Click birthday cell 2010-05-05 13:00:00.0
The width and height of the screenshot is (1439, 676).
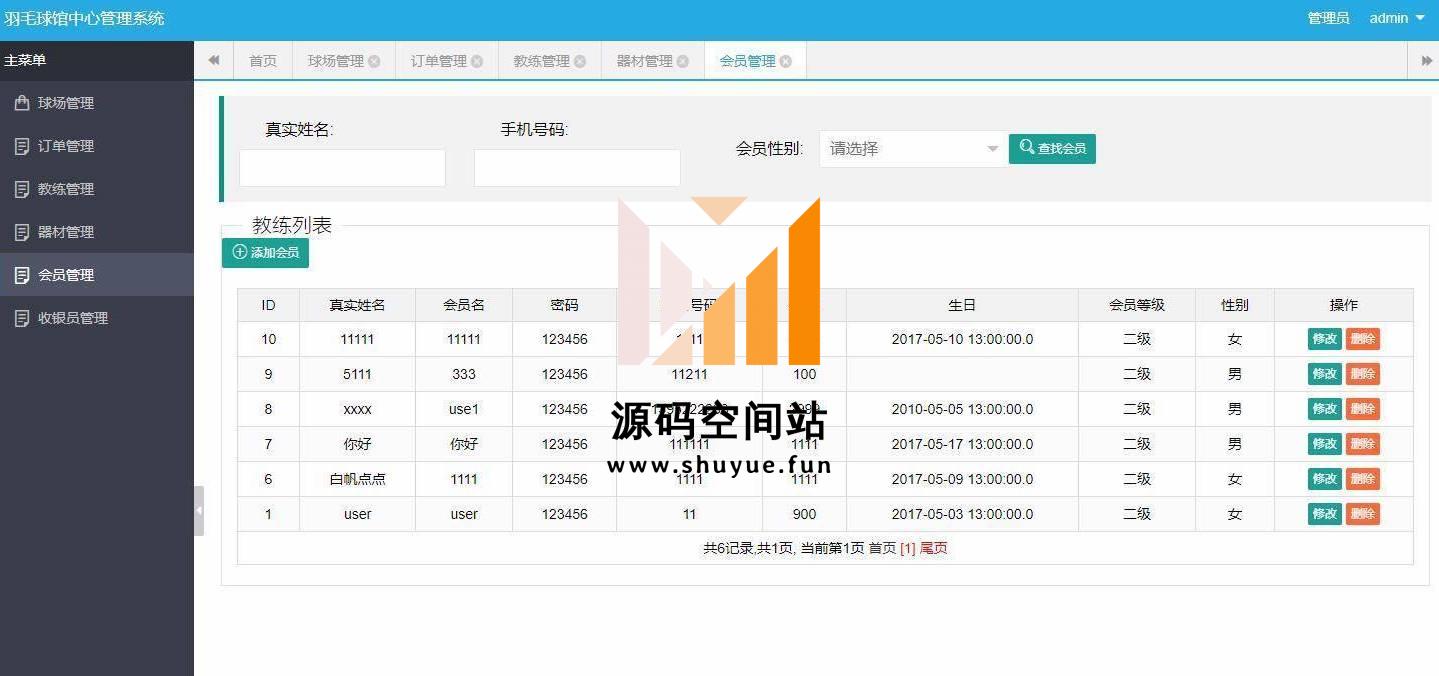tap(962, 409)
